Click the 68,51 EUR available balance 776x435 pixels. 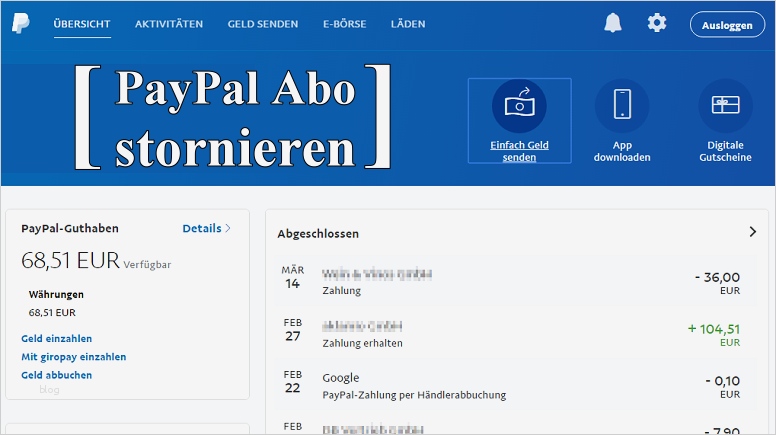[x=70, y=260]
